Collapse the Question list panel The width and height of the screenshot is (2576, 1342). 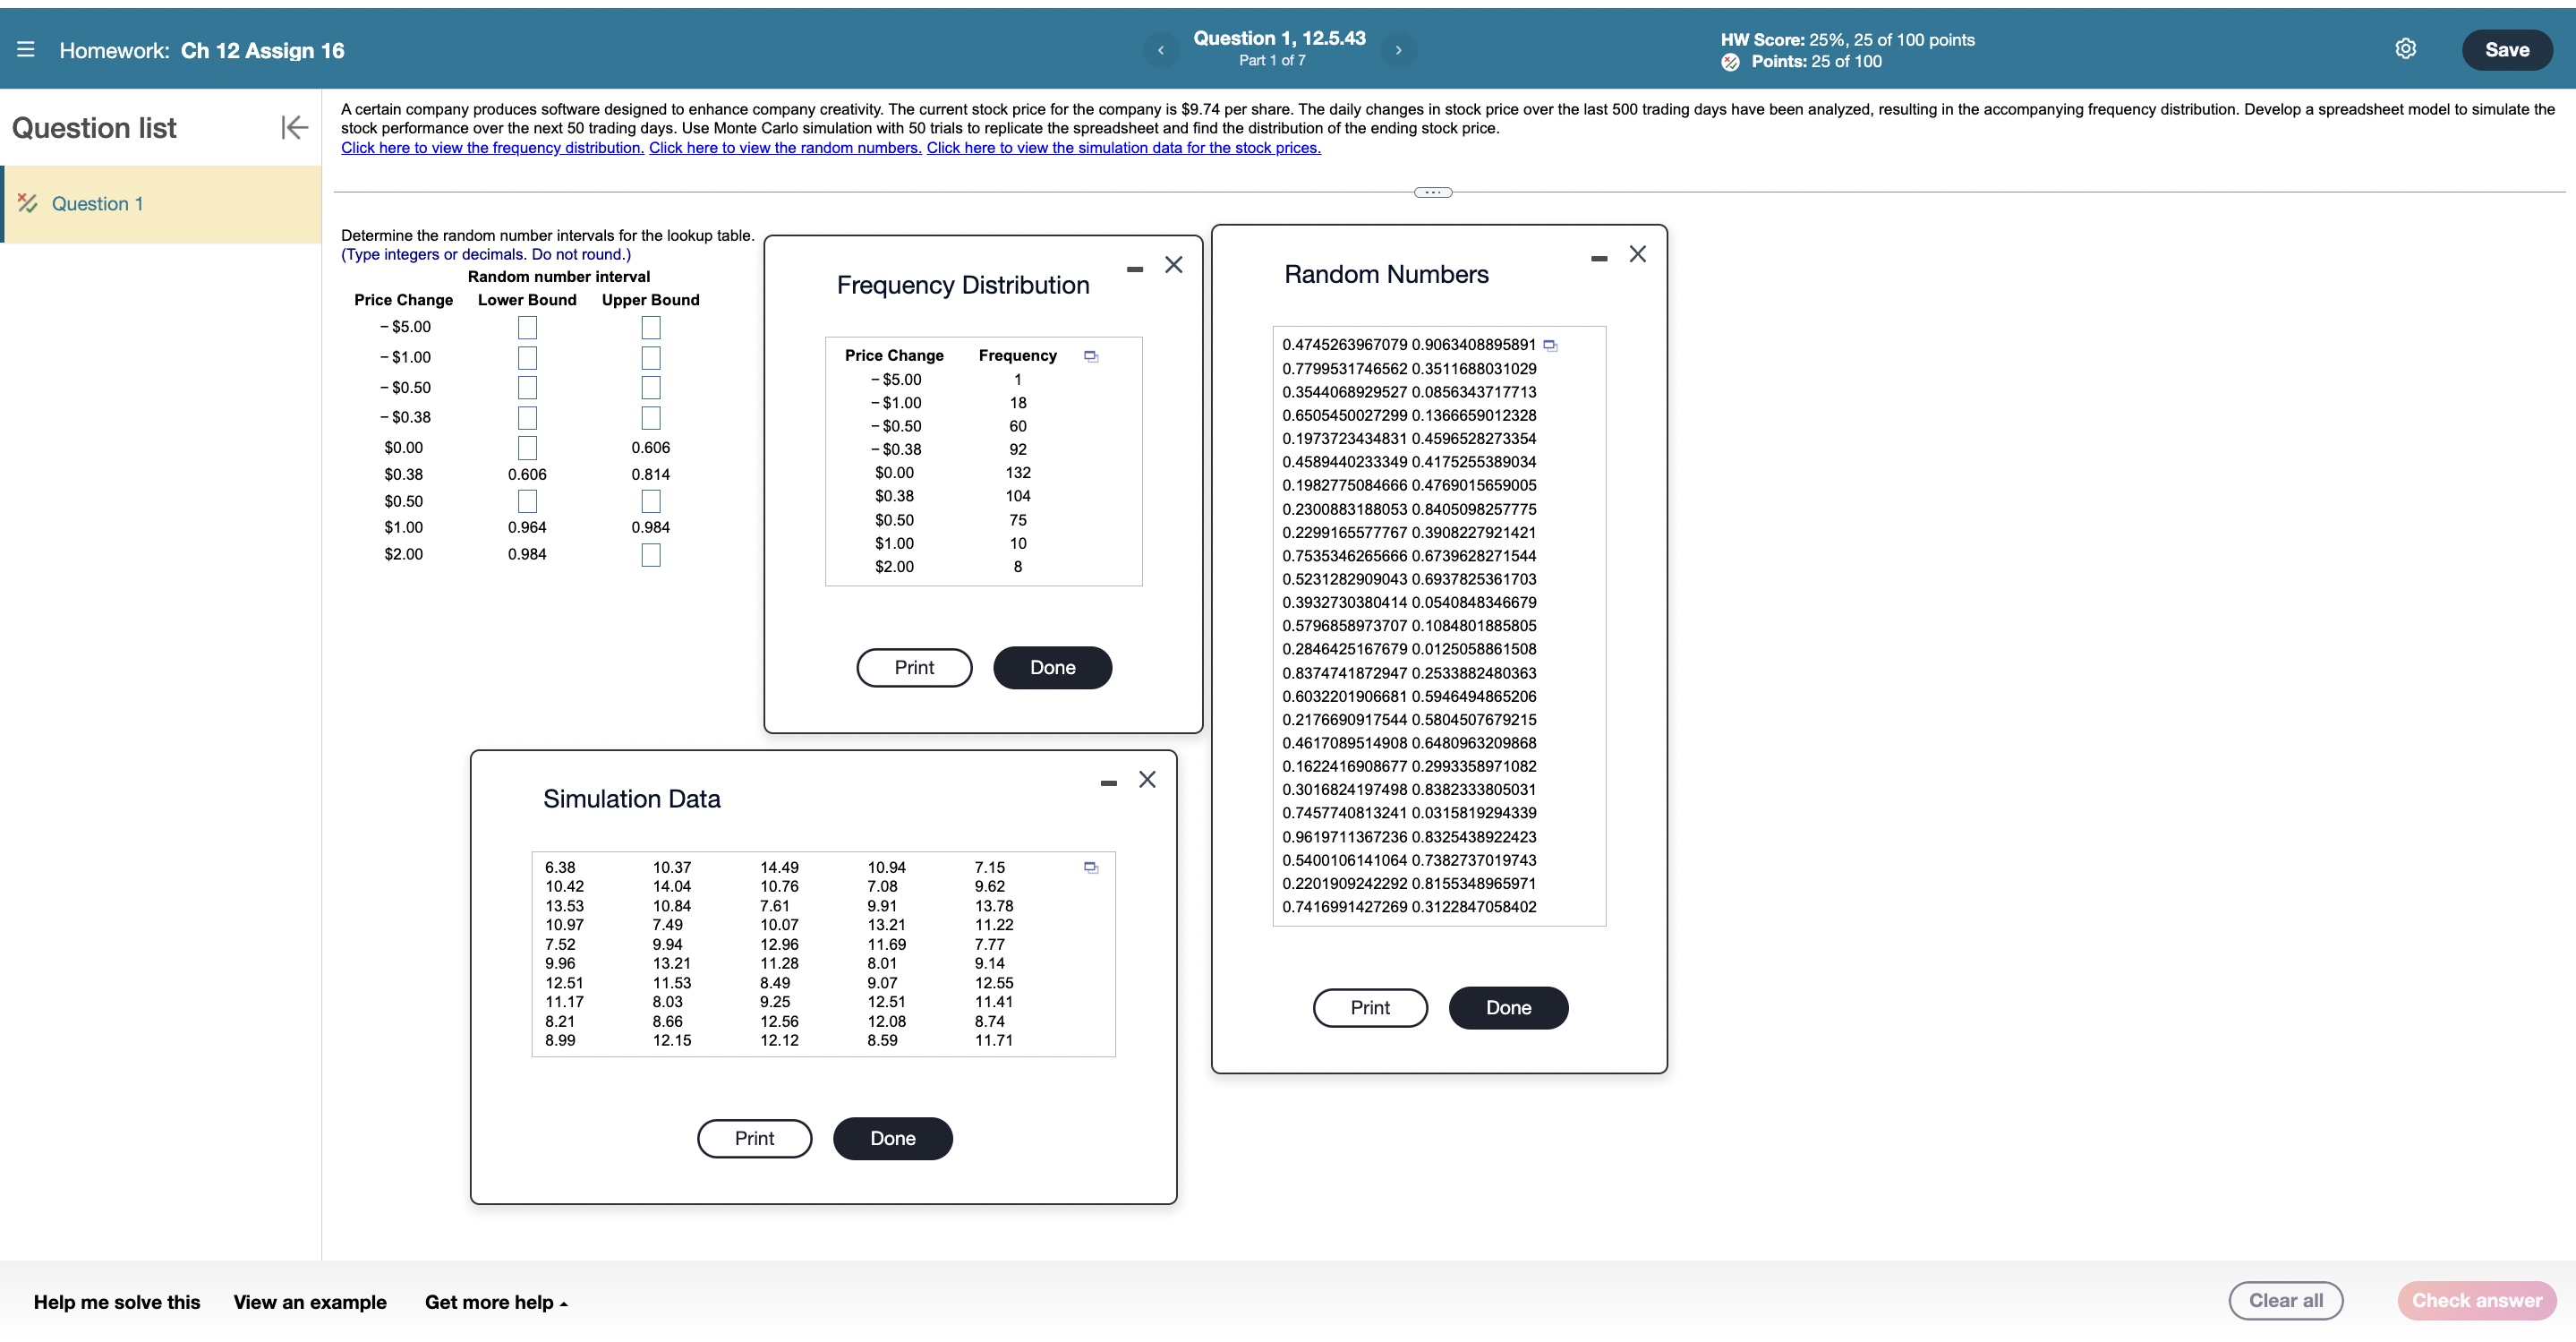click(294, 127)
